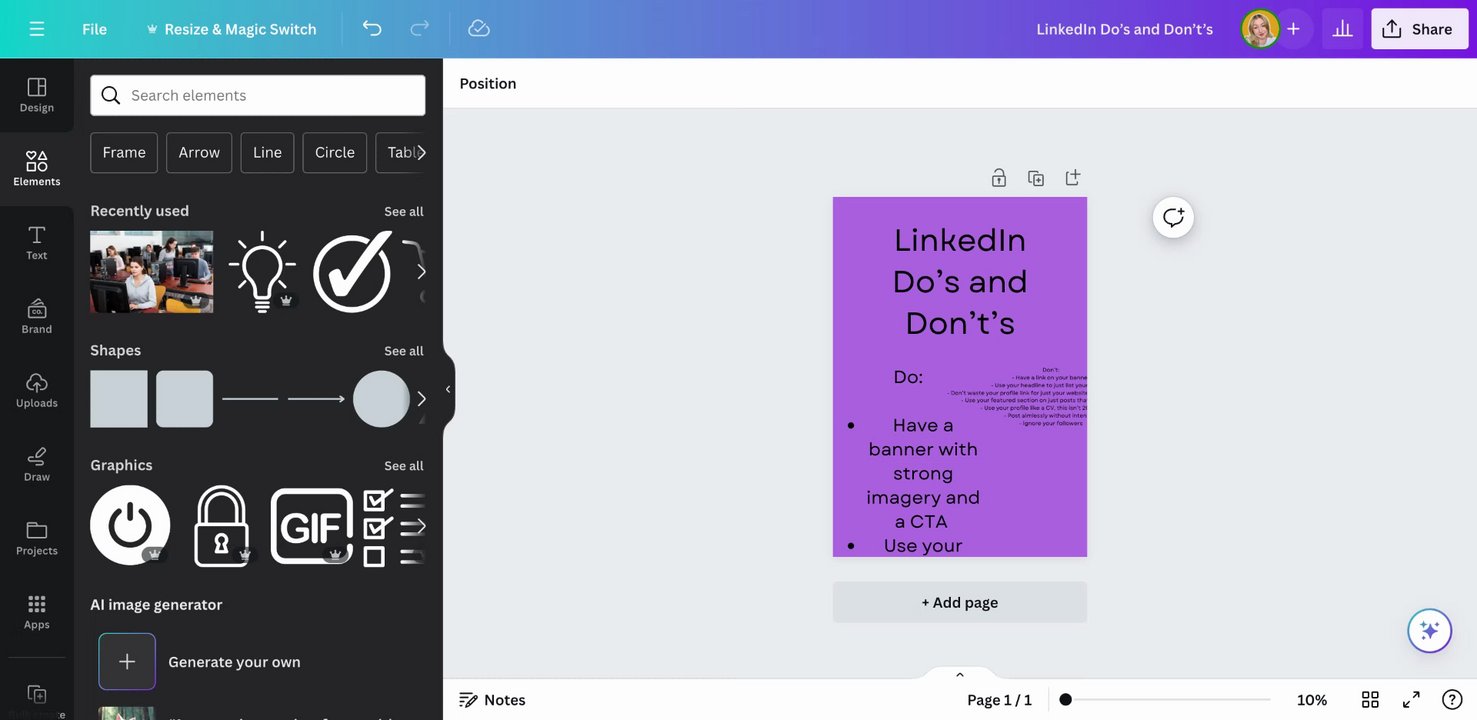The image size is (1477, 720).
Task: Show more category chips via arrow
Action: click(422, 152)
